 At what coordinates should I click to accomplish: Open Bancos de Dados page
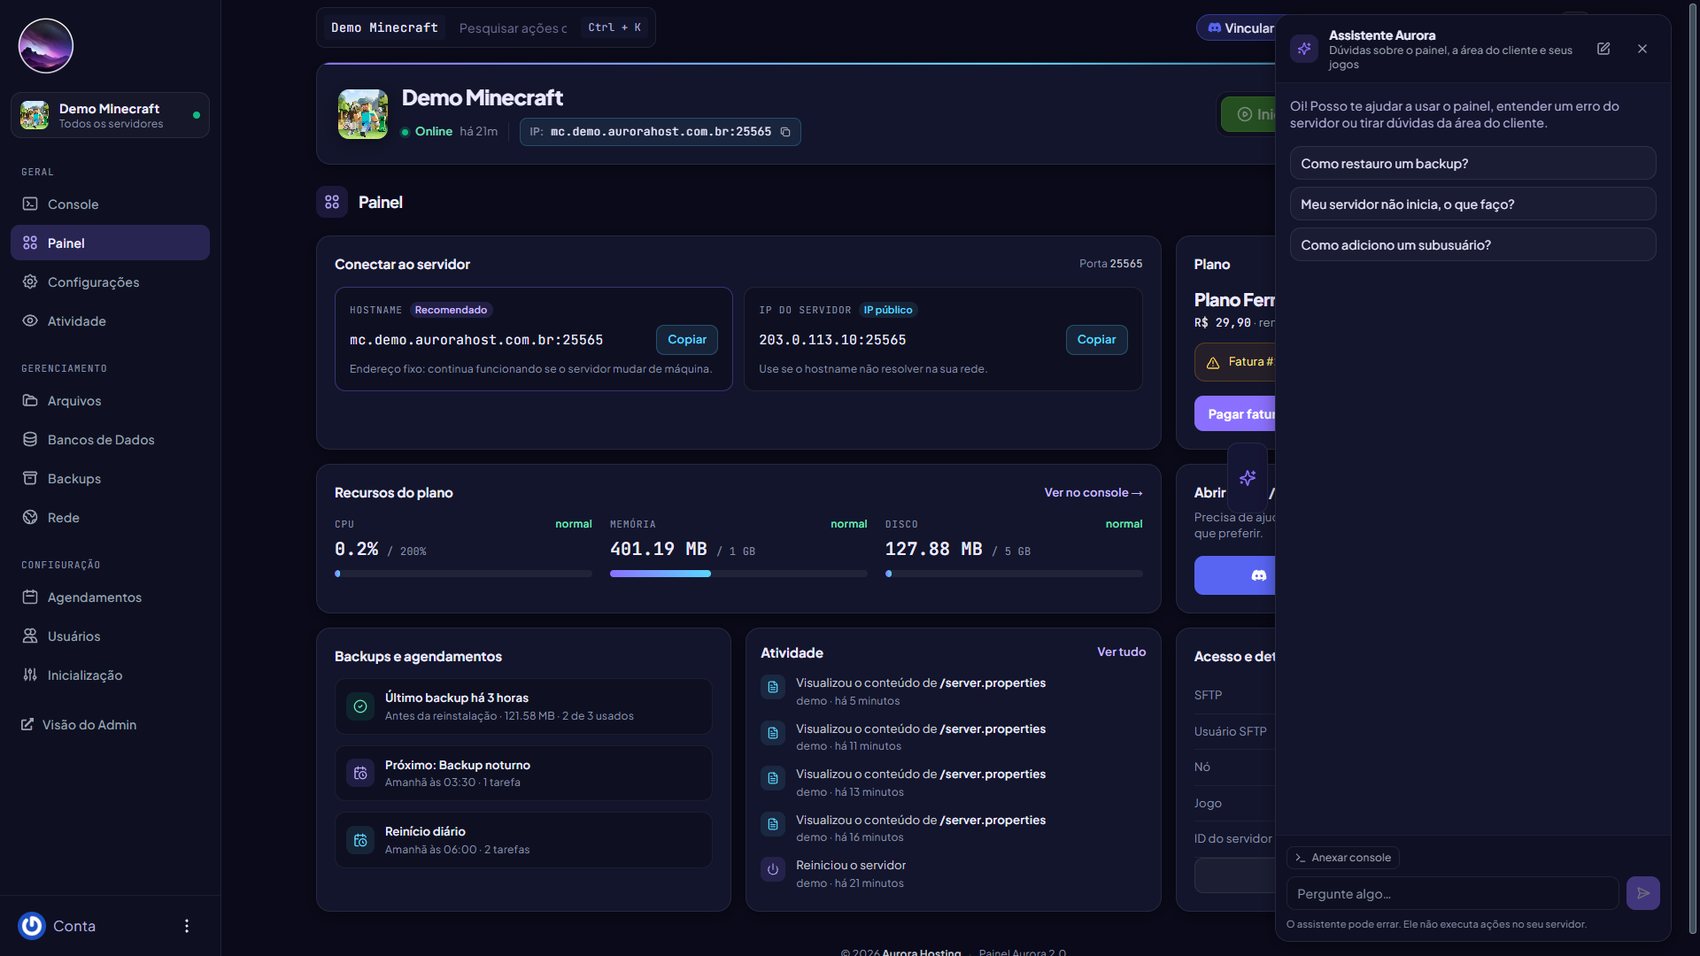coord(110,440)
